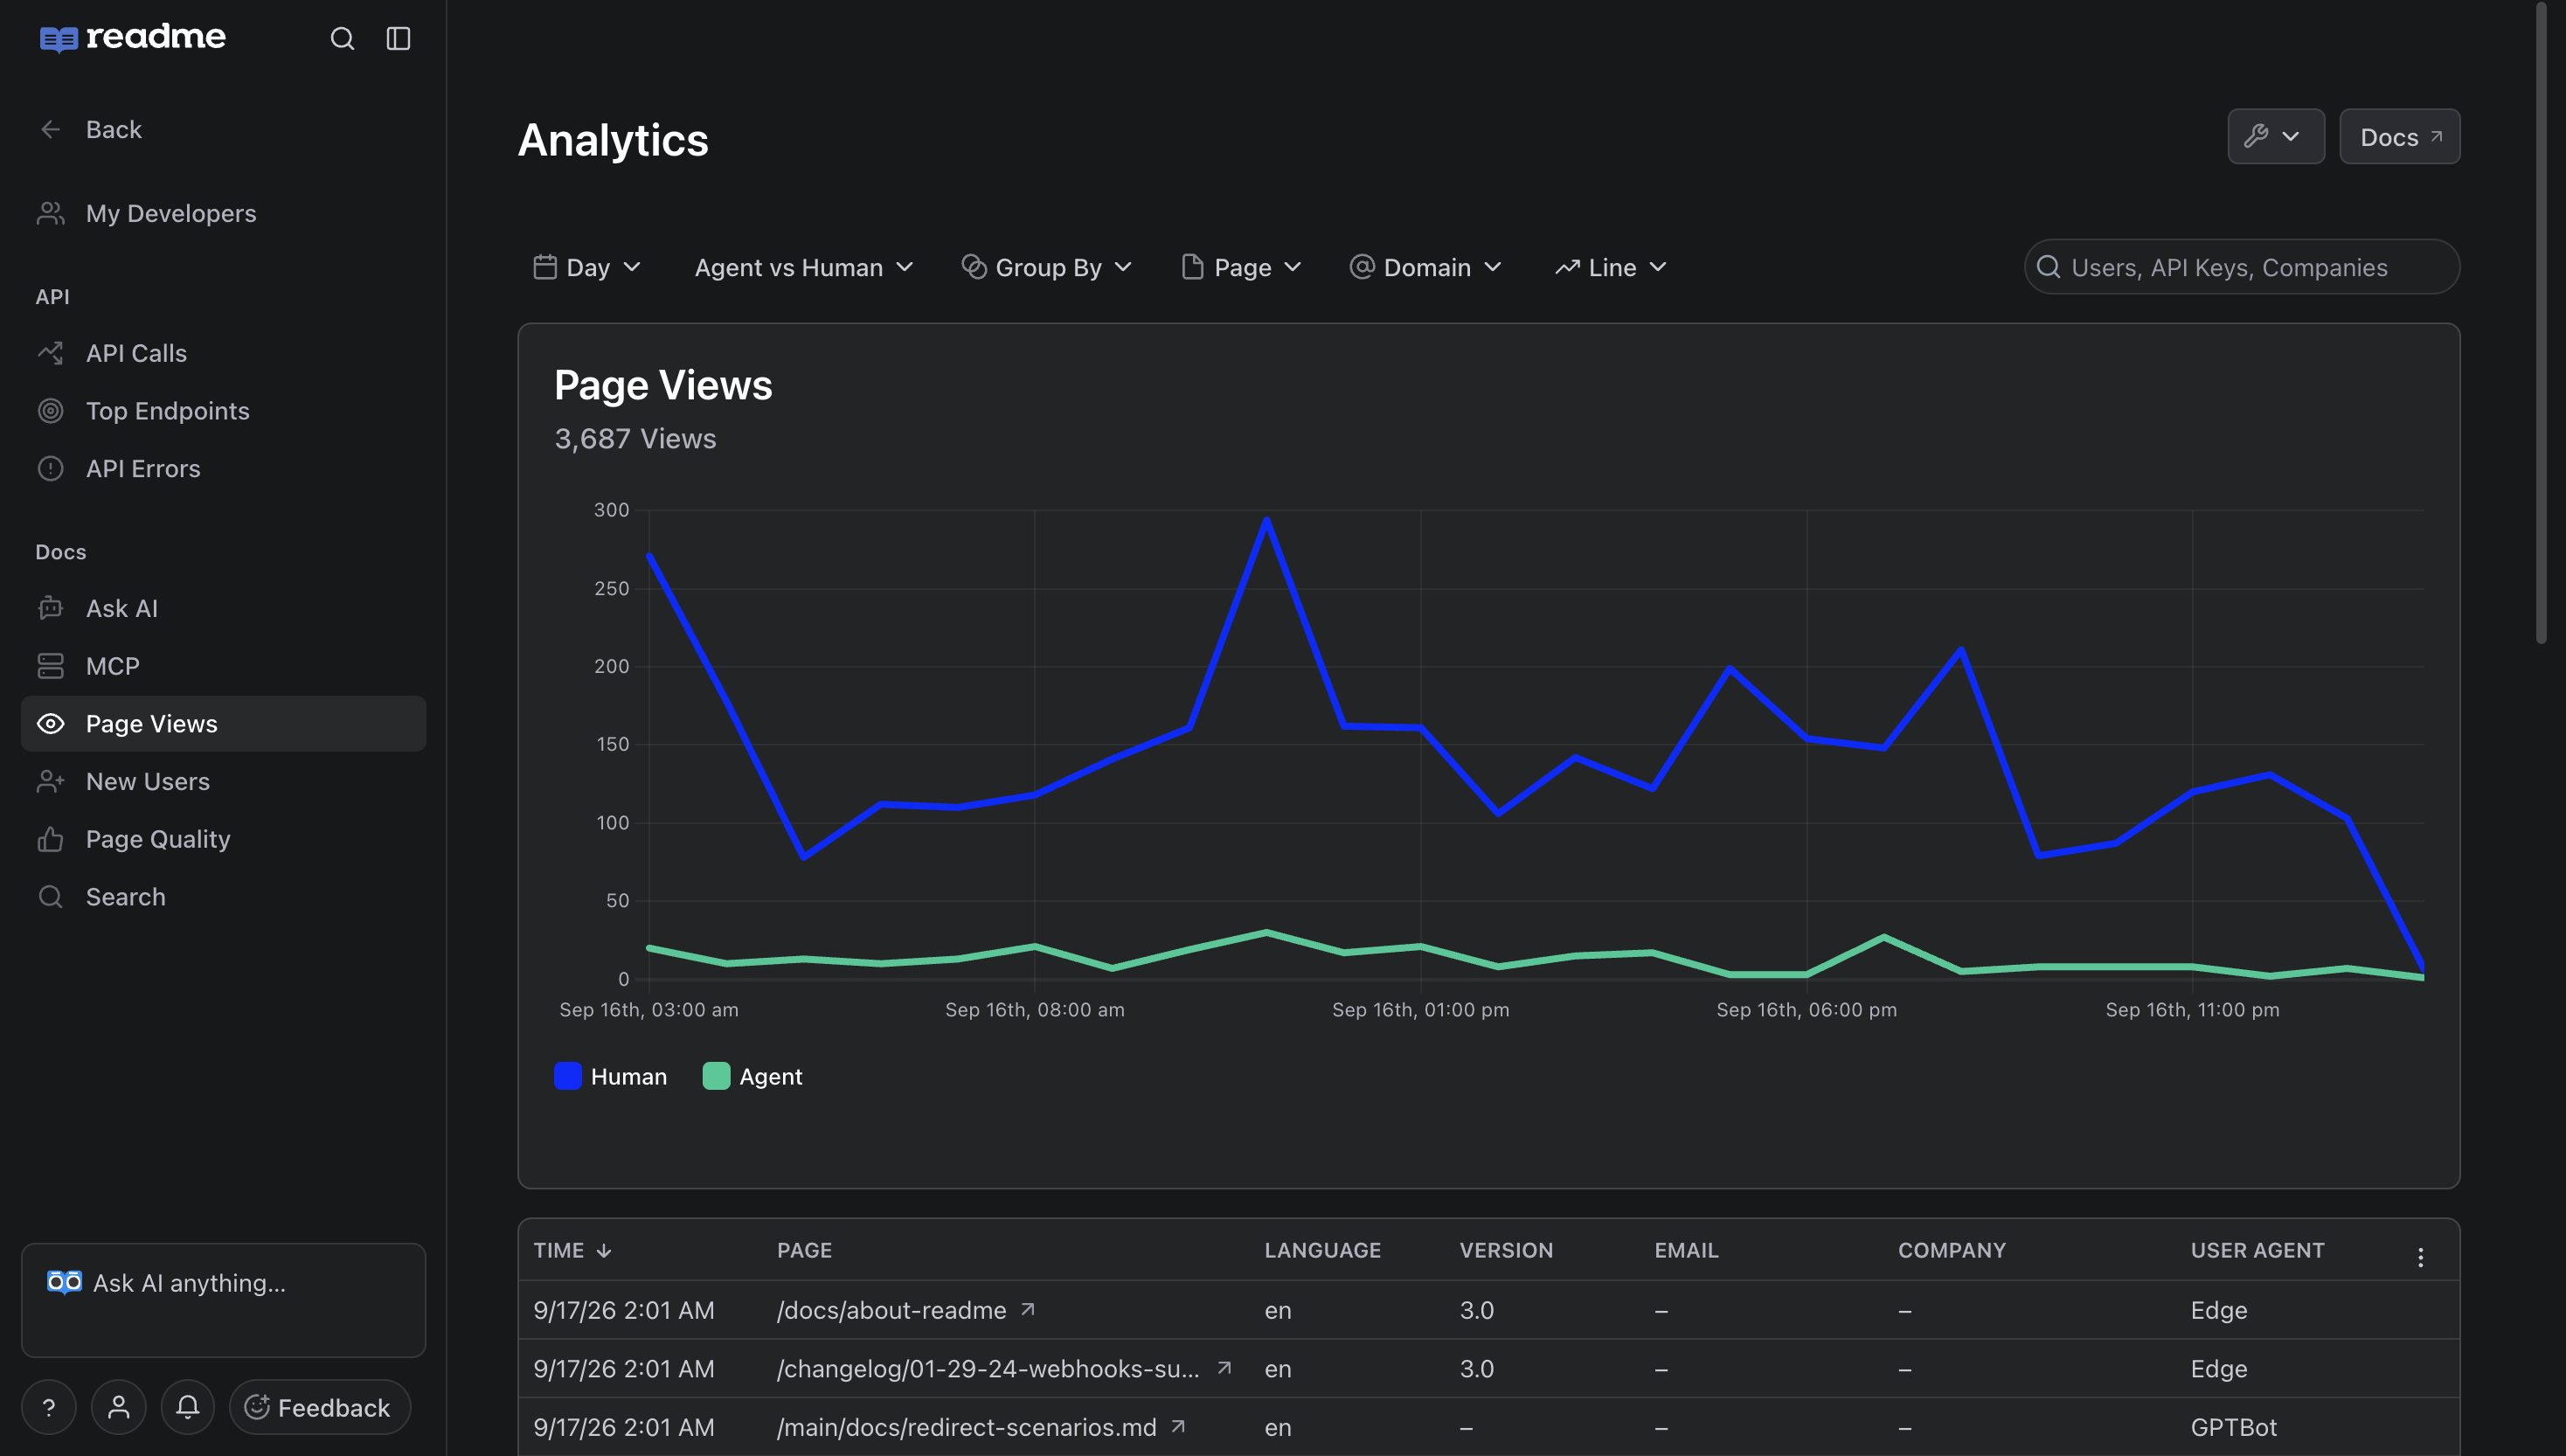Collapse sidebar using the panel icon
This screenshot has height=1456, width=2566.
point(398,38)
